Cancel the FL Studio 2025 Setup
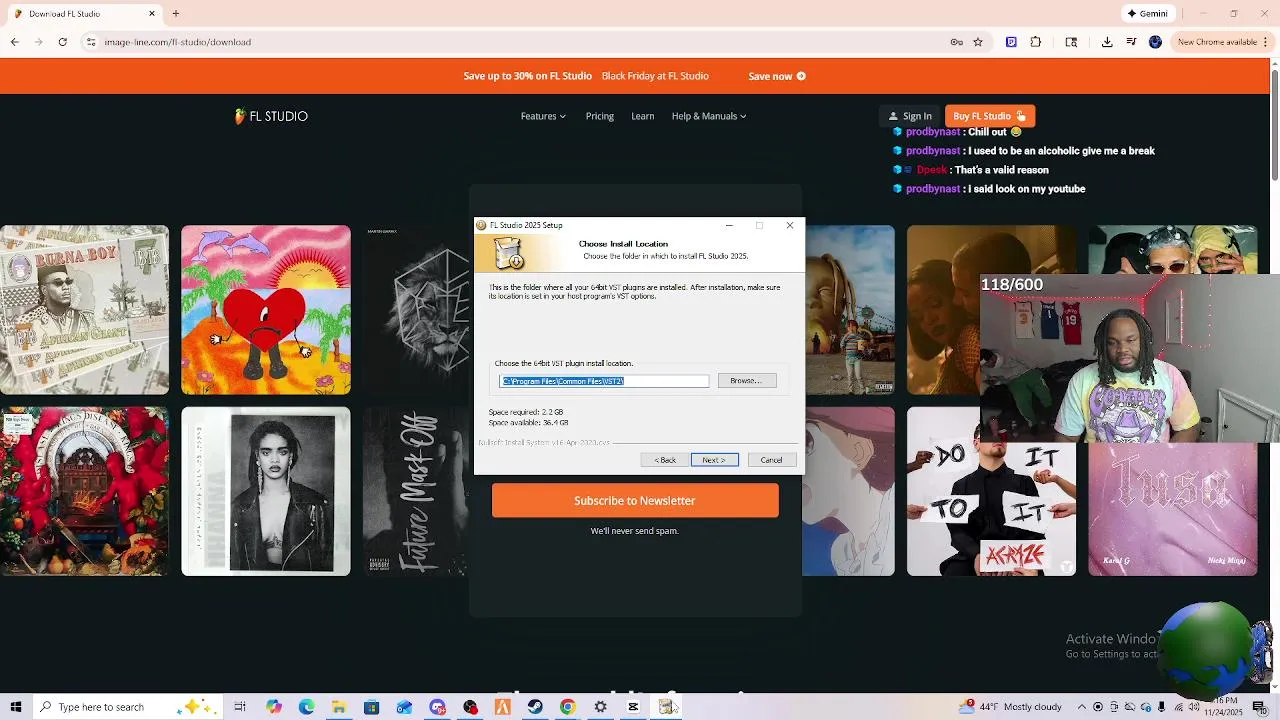 click(771, 460)
